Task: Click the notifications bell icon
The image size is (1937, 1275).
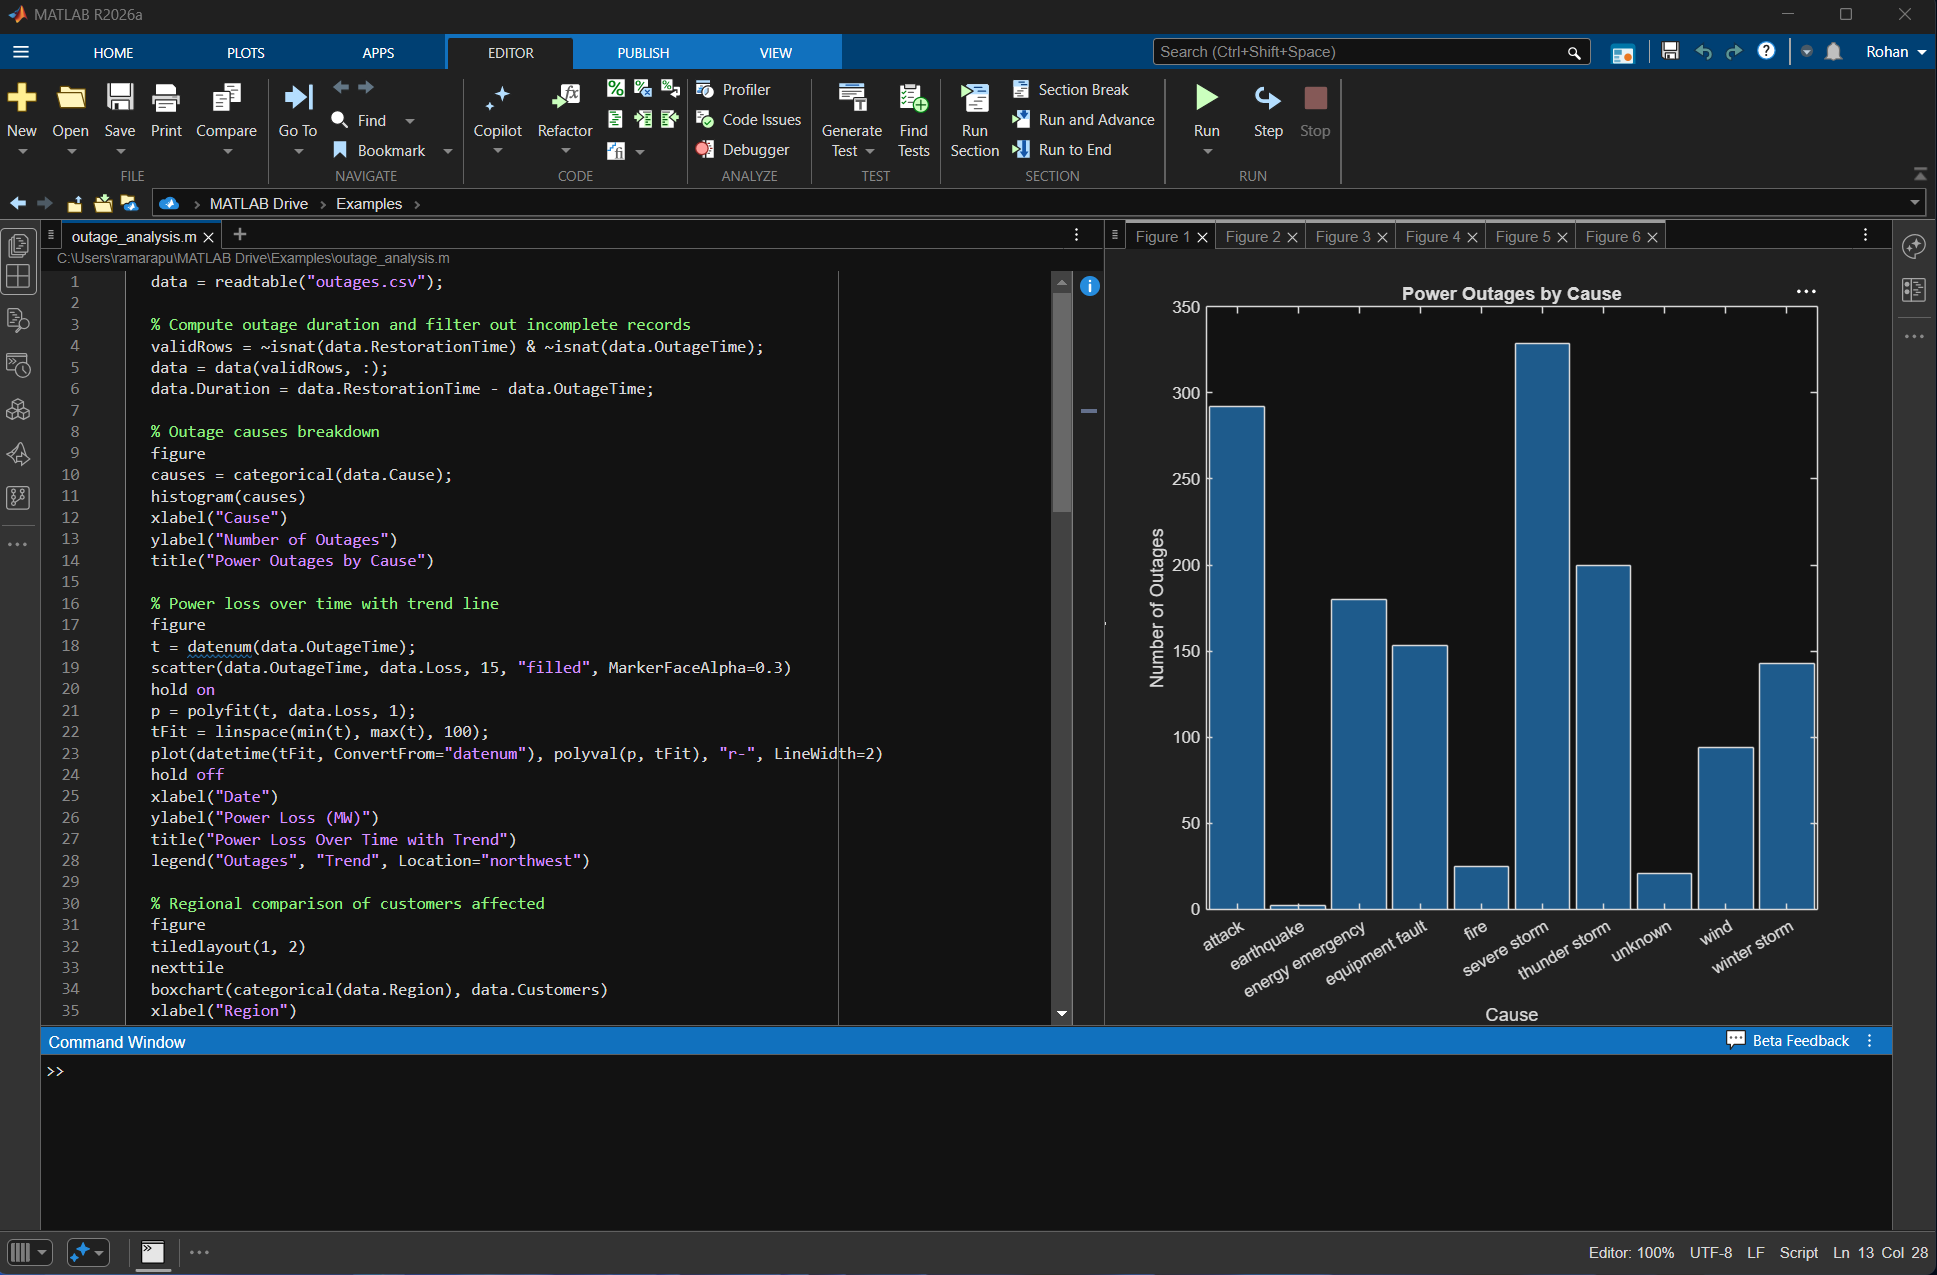Action: (1833, 52)
